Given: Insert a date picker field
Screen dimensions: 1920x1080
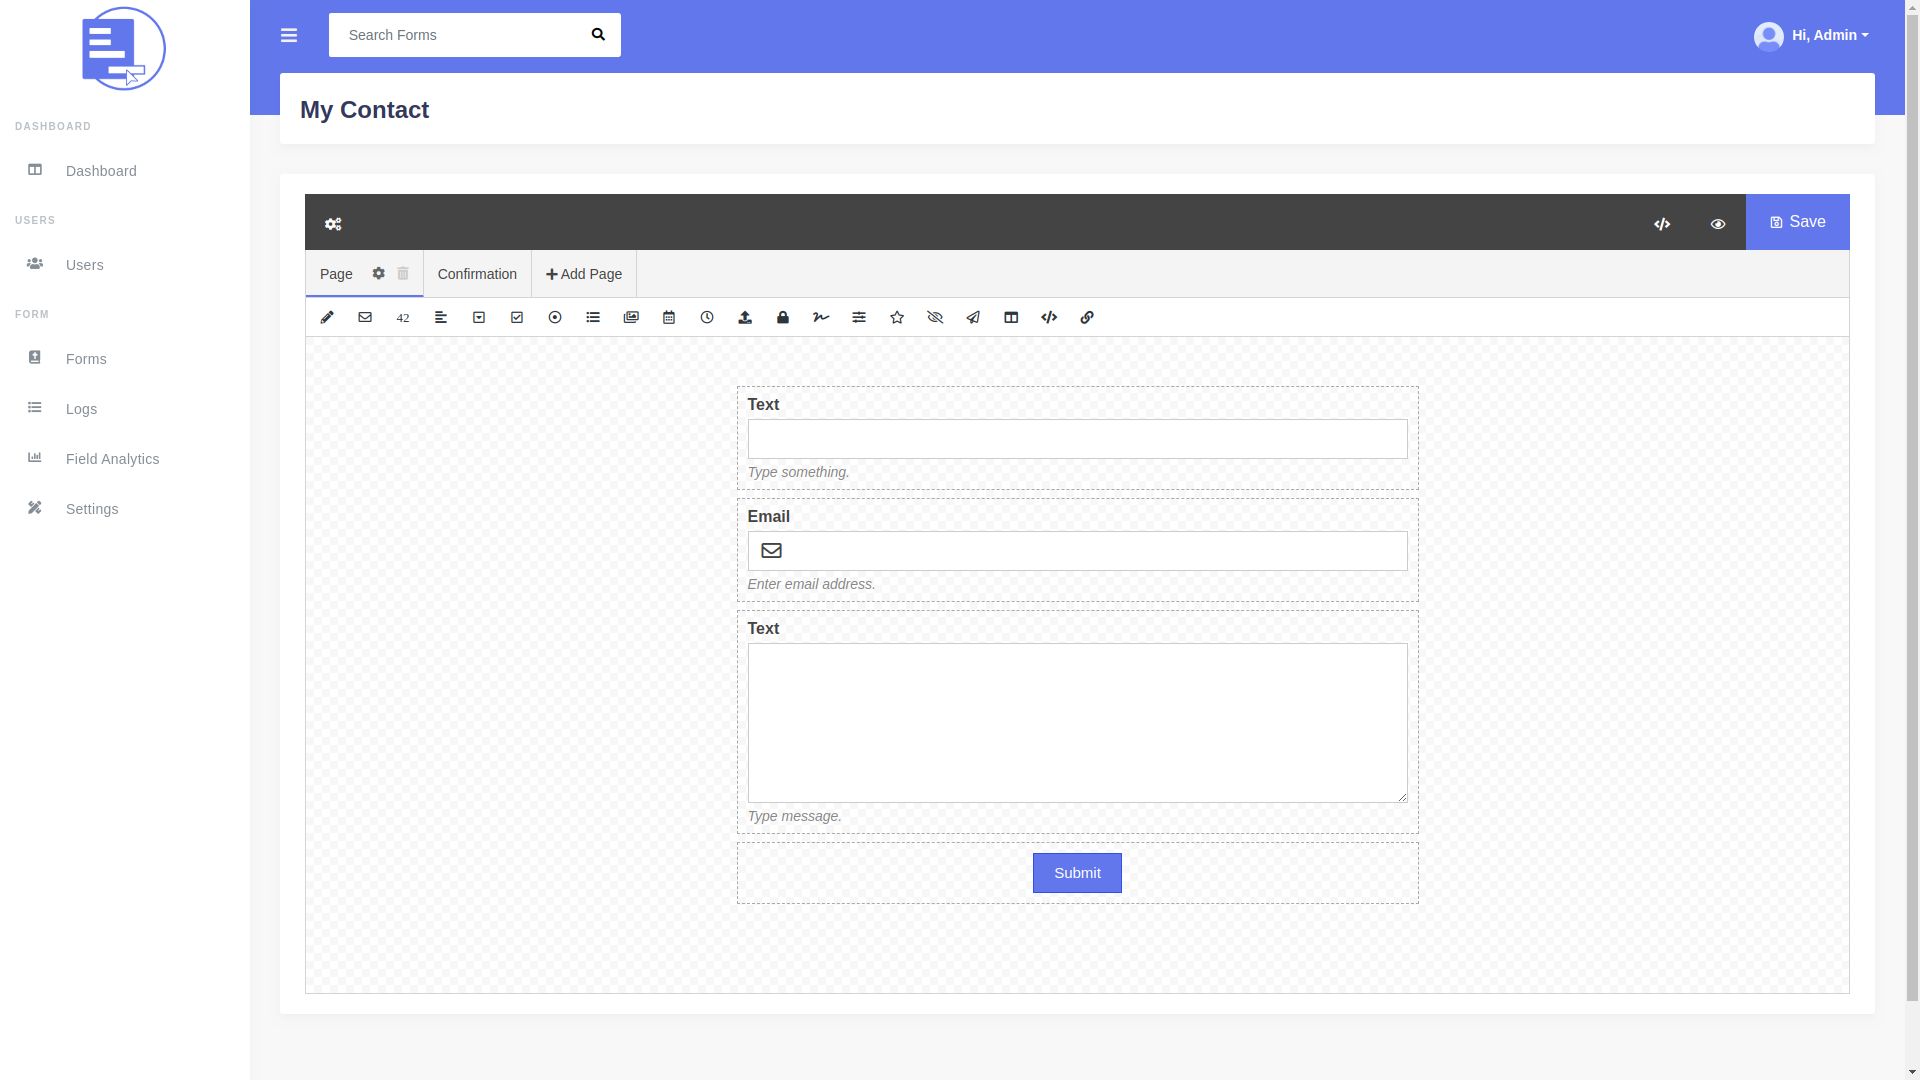Looking at the screenshot, I should click(669, 317).
